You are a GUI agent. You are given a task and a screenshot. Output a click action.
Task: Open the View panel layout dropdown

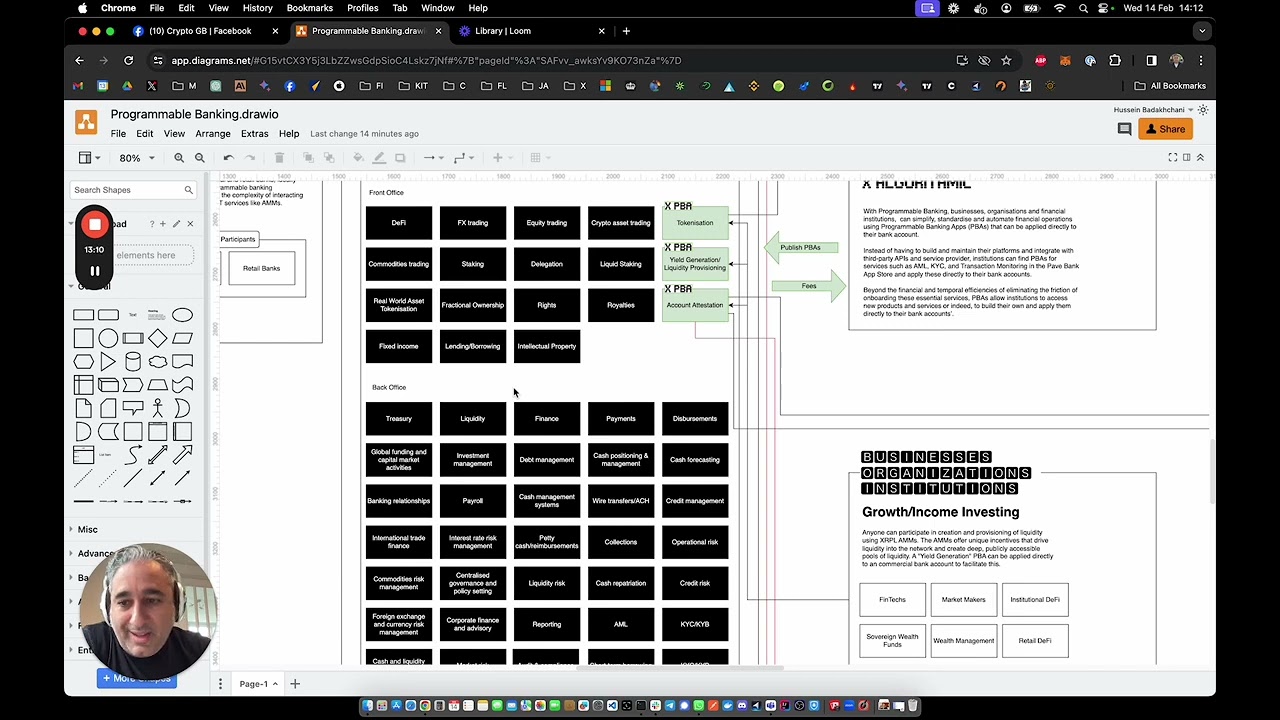pos(88,158)
